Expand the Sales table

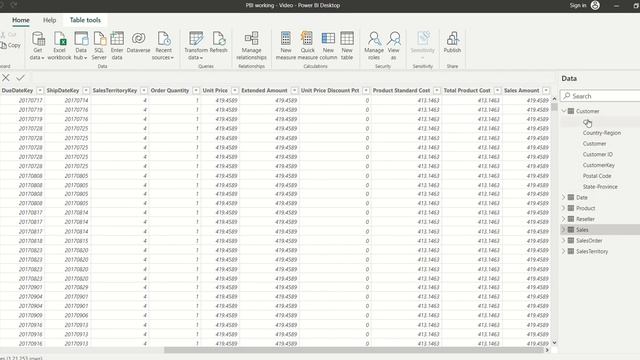coord(564,230)
